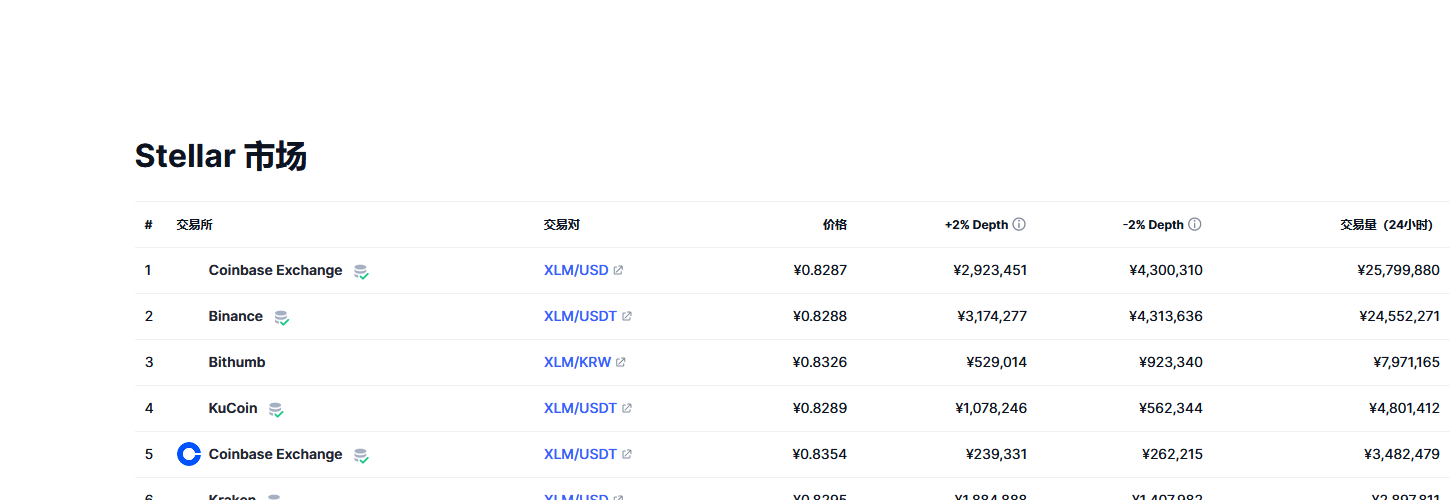This screenshot has height=500, width=1450.
Task: Click external-link icon beside Binance XLM/USDT pair
Action: coord(627,317)
